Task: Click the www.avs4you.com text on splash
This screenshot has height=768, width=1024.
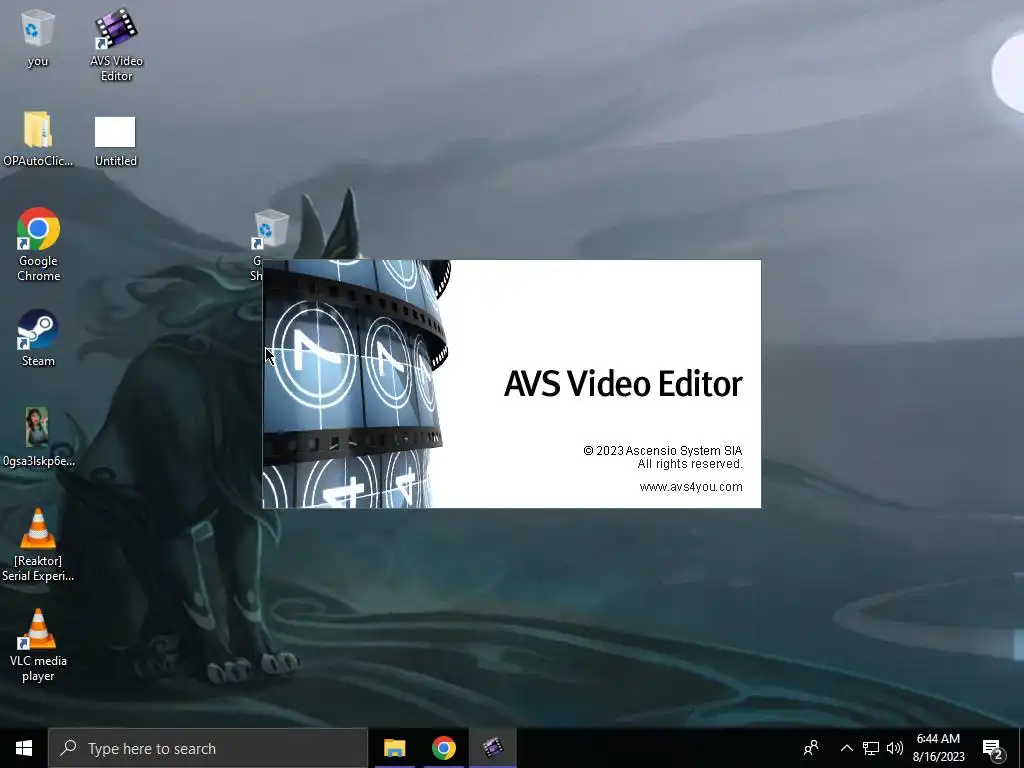Action: pos(691,487)
